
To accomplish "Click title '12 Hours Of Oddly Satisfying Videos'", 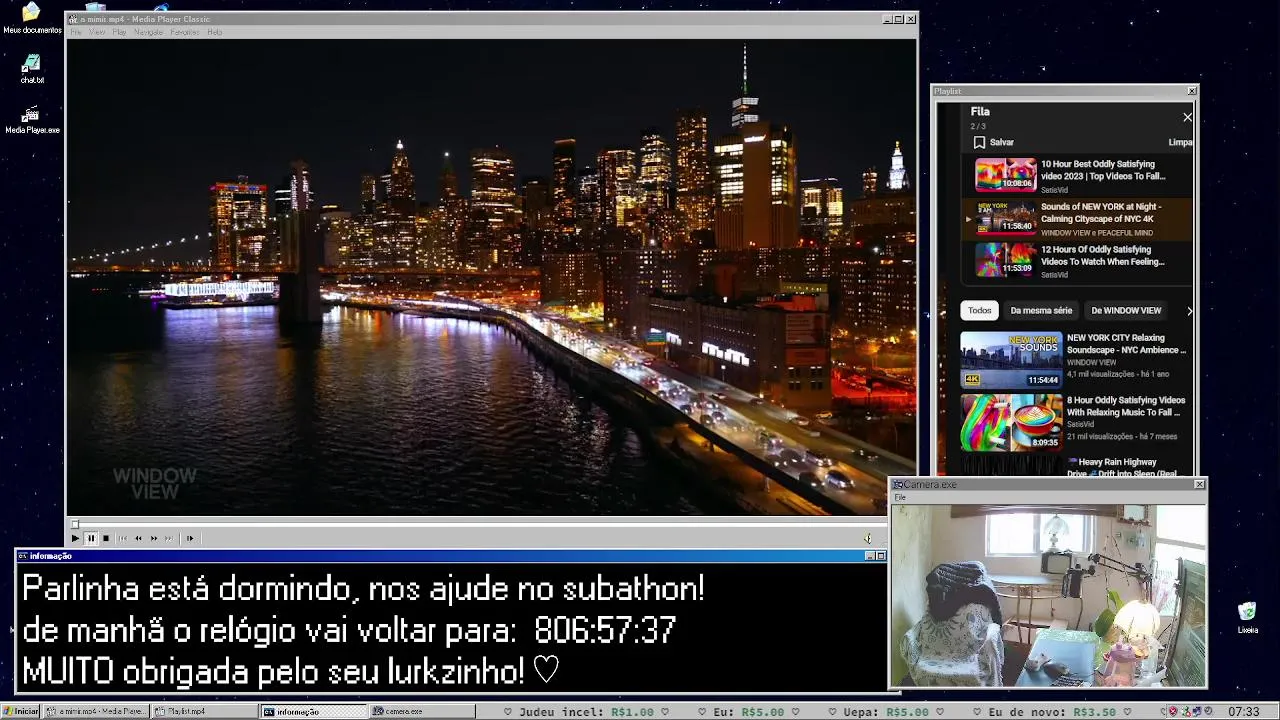I will [x=1103, y=256].
